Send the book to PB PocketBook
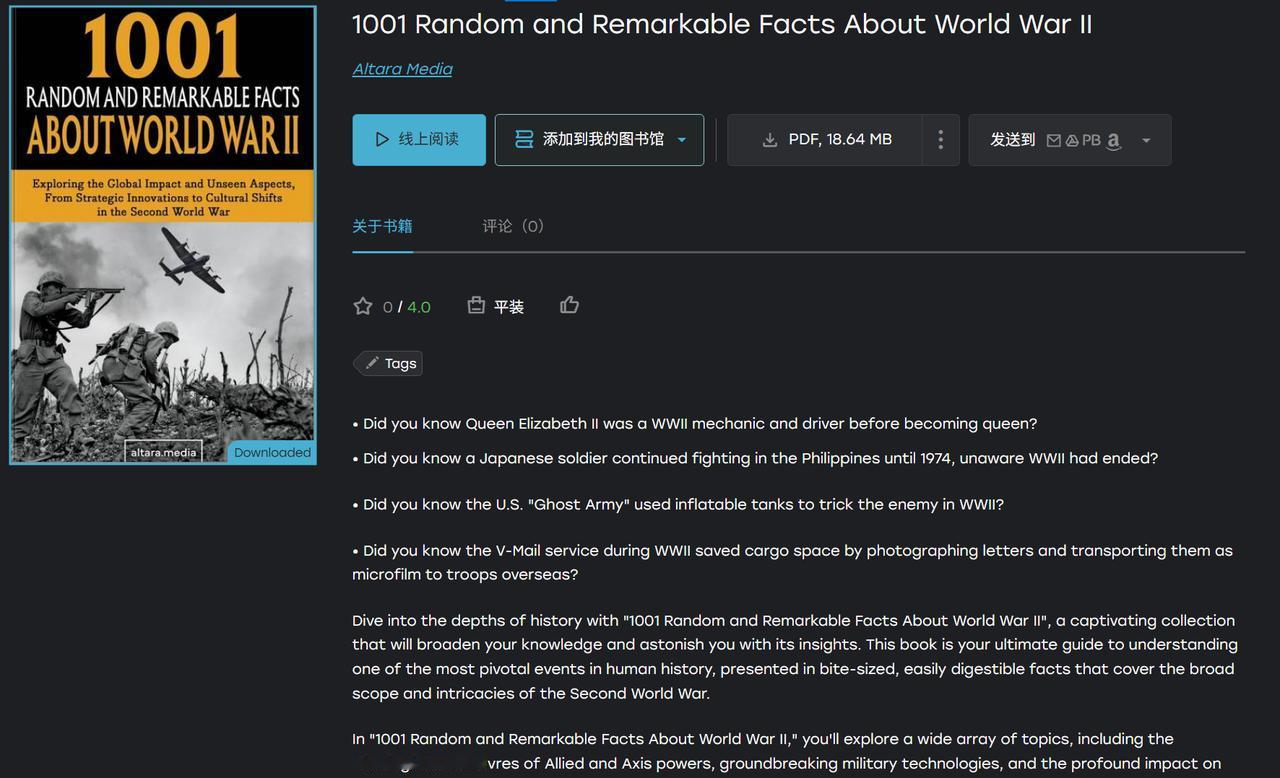This screenshot has height=778, width=1280. (1091, 141)
